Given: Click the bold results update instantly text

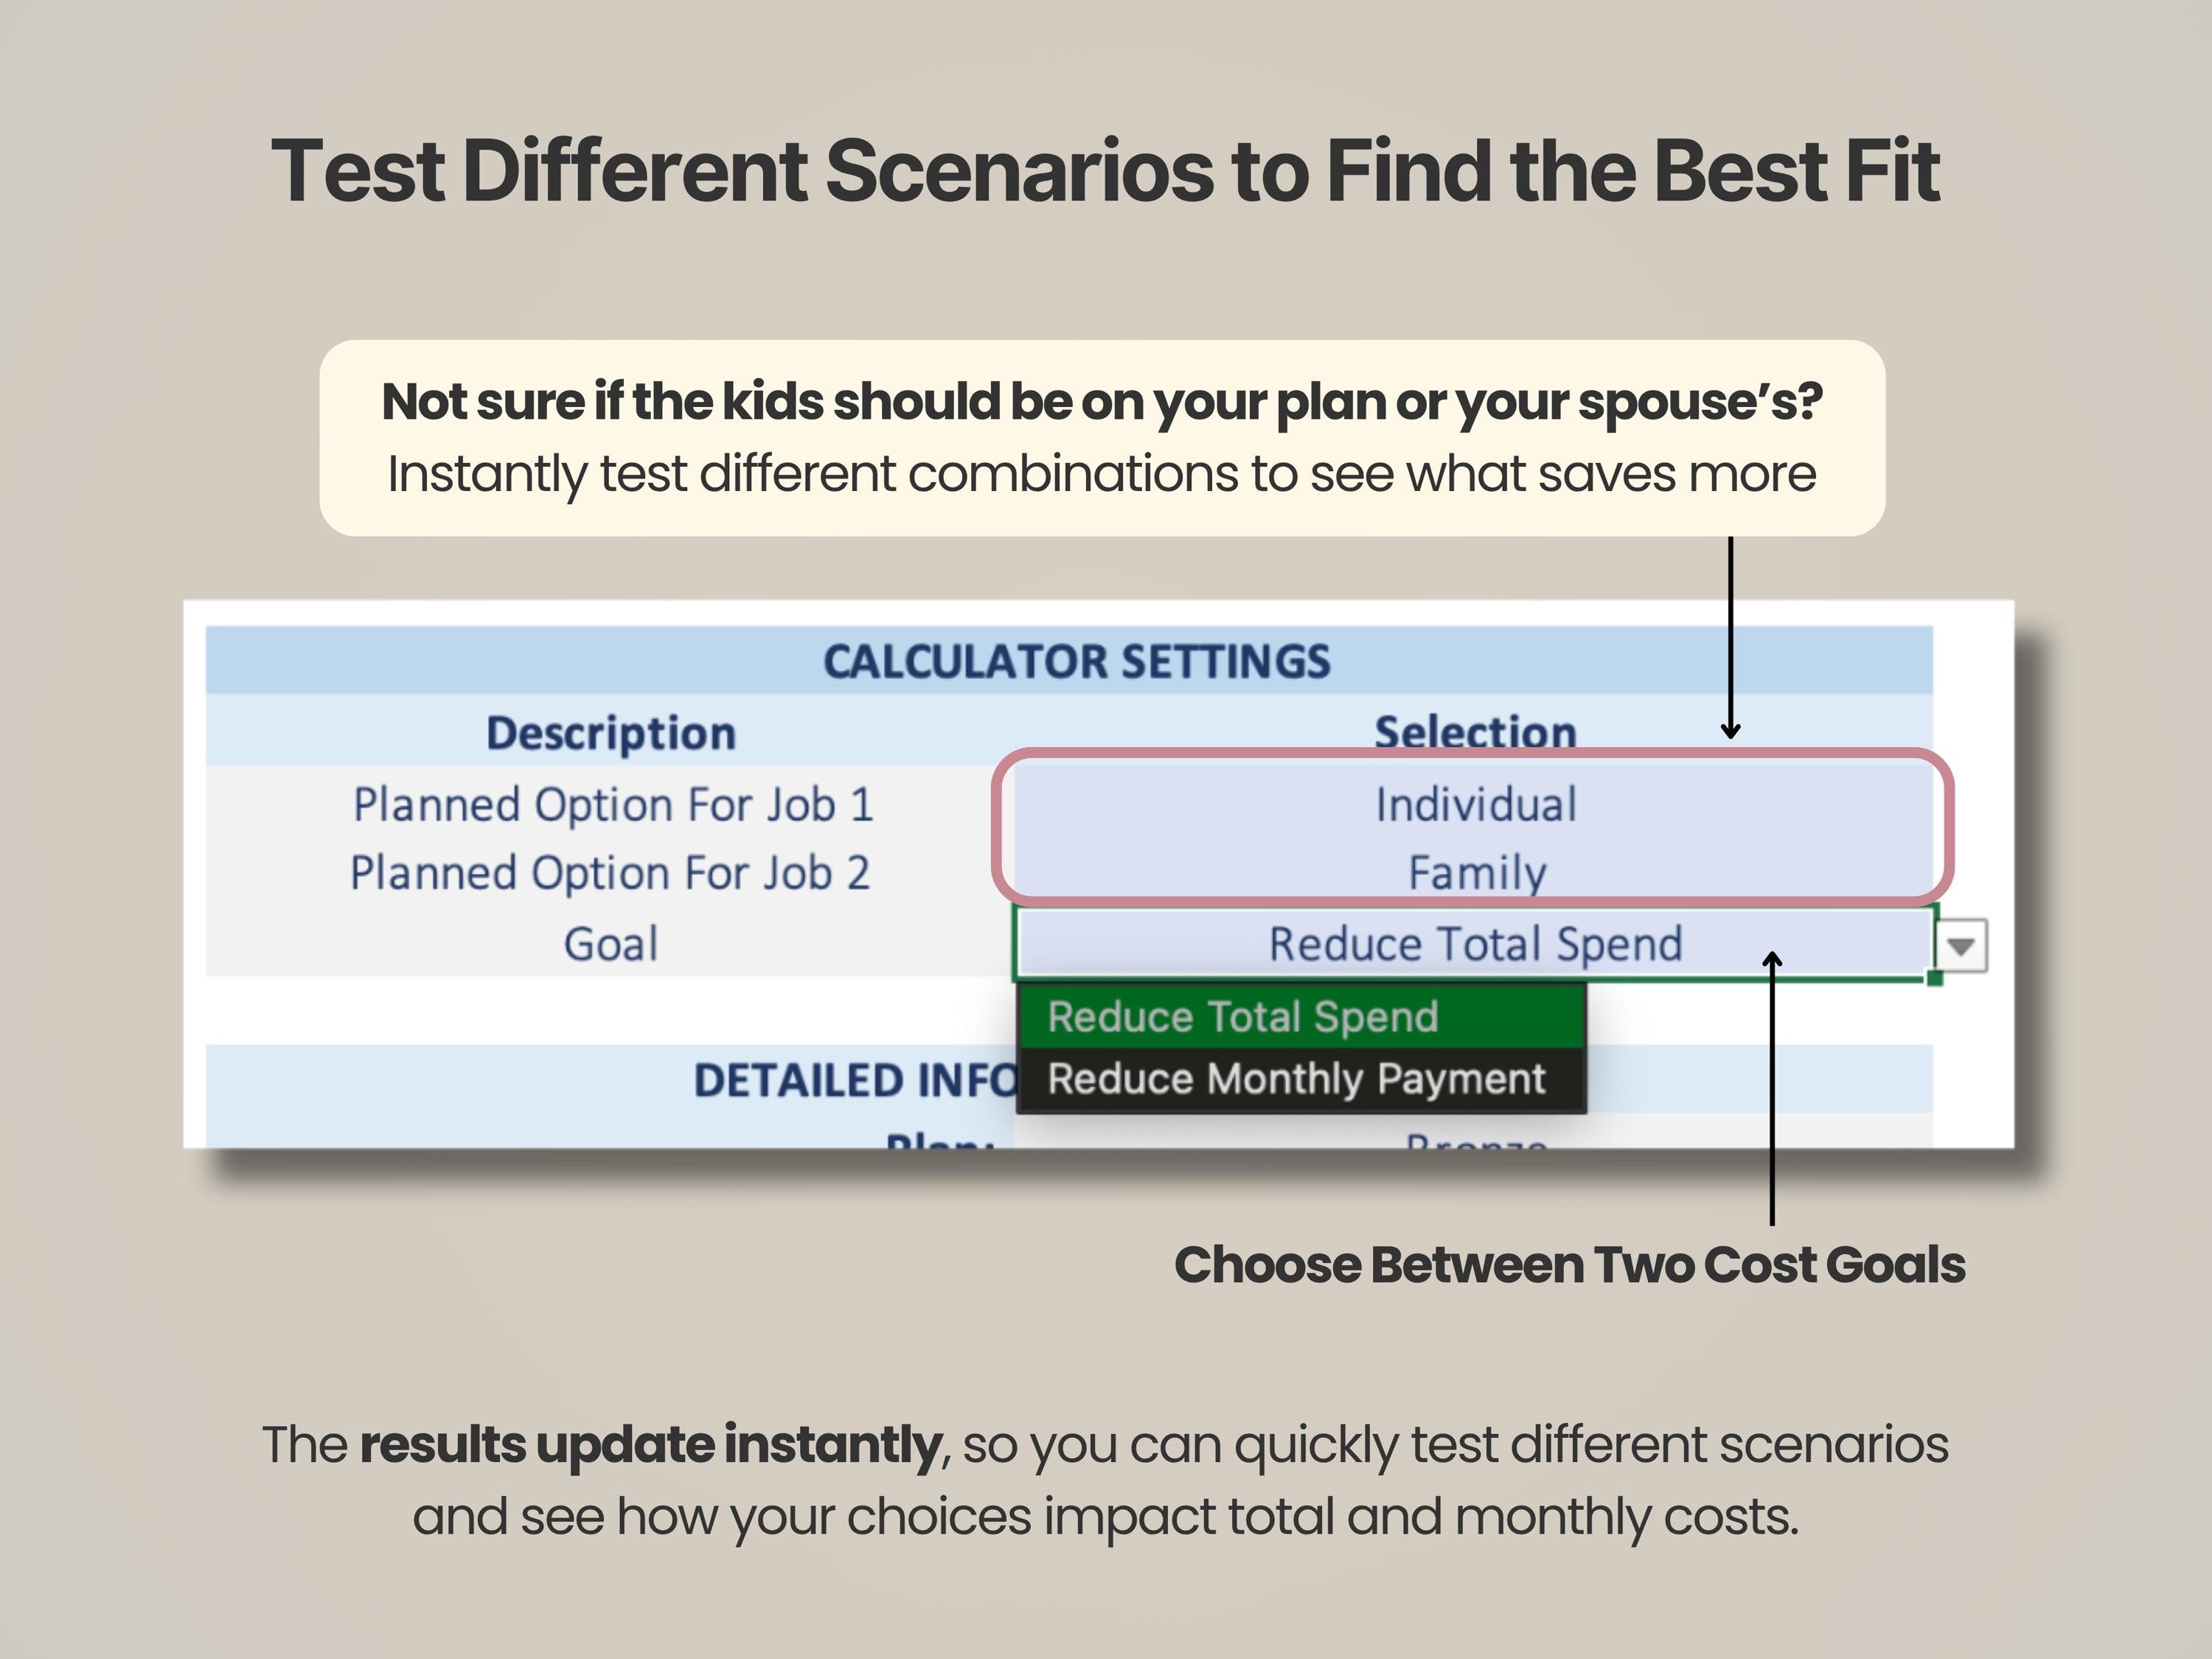Looking at the screenshot, I should [x=650, y=1445].
